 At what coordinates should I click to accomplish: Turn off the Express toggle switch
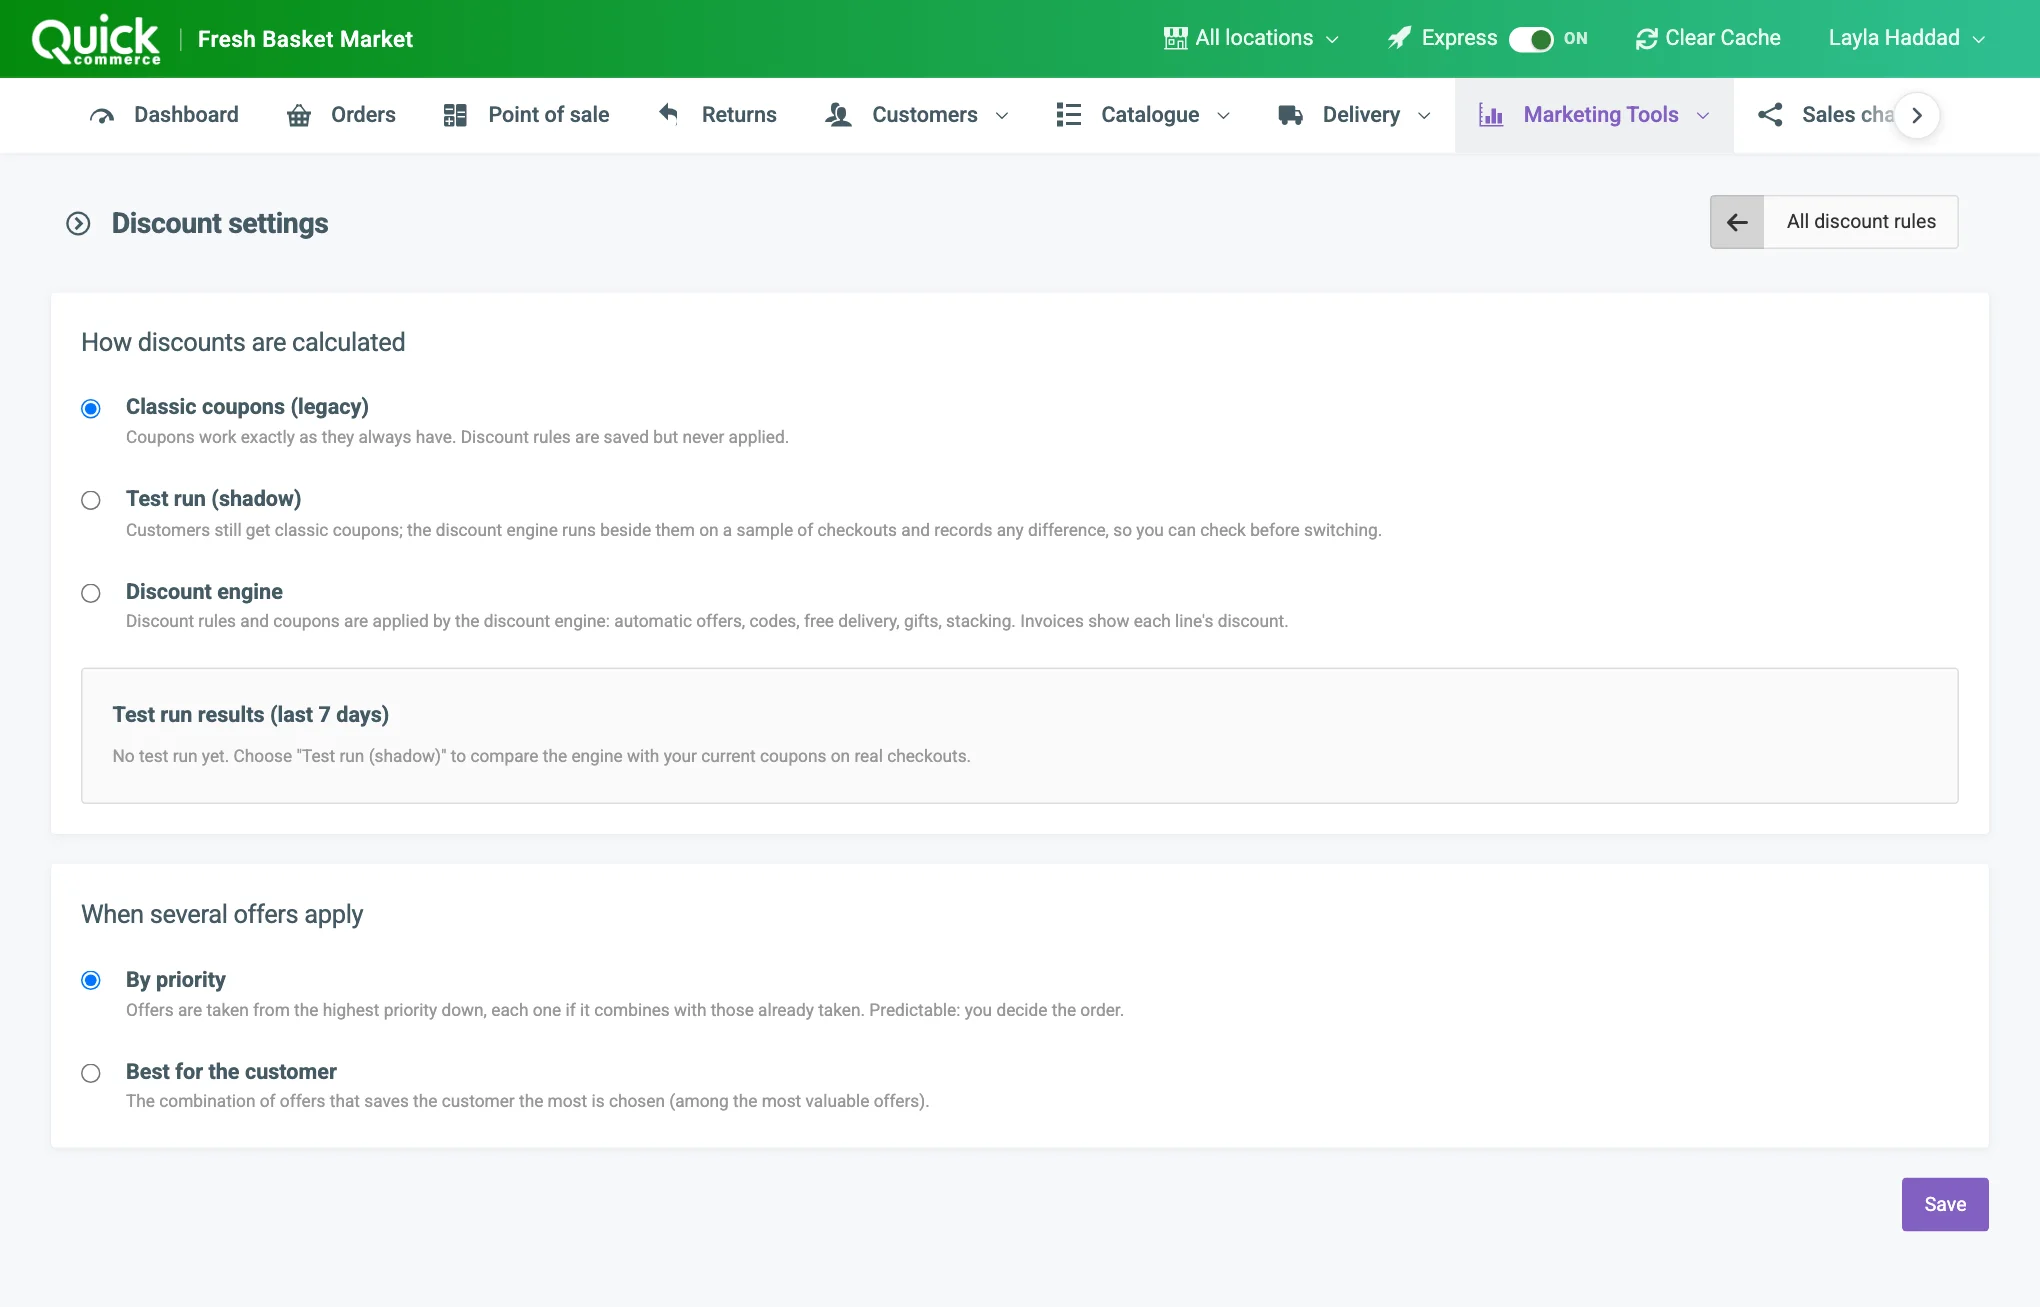pyautogui.click(x=1531, y=39)
